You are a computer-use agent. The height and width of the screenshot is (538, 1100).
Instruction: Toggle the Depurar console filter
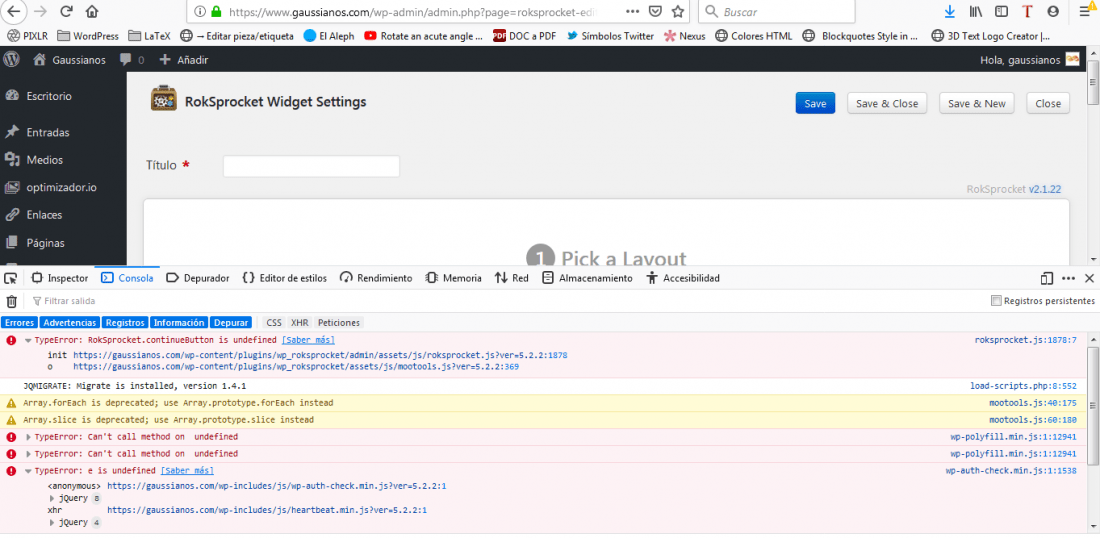click(x=231, y=323)
